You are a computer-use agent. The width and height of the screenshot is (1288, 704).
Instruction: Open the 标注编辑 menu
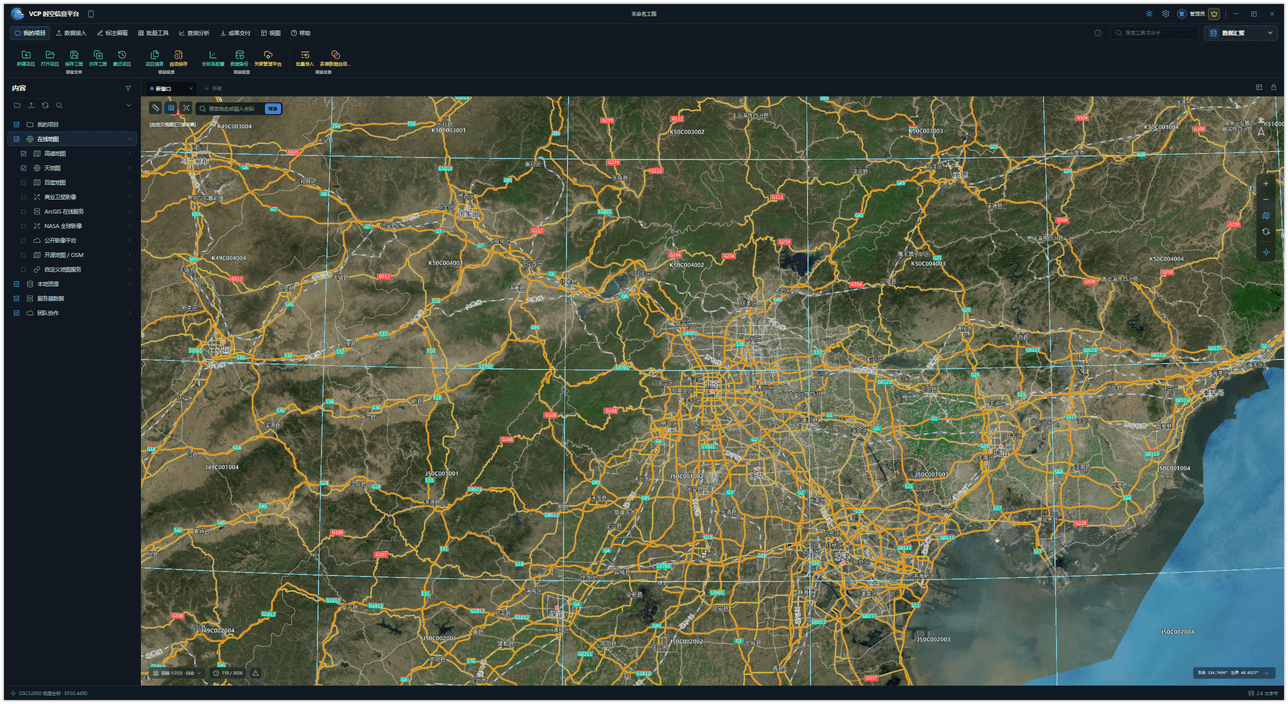pos(112,33)
